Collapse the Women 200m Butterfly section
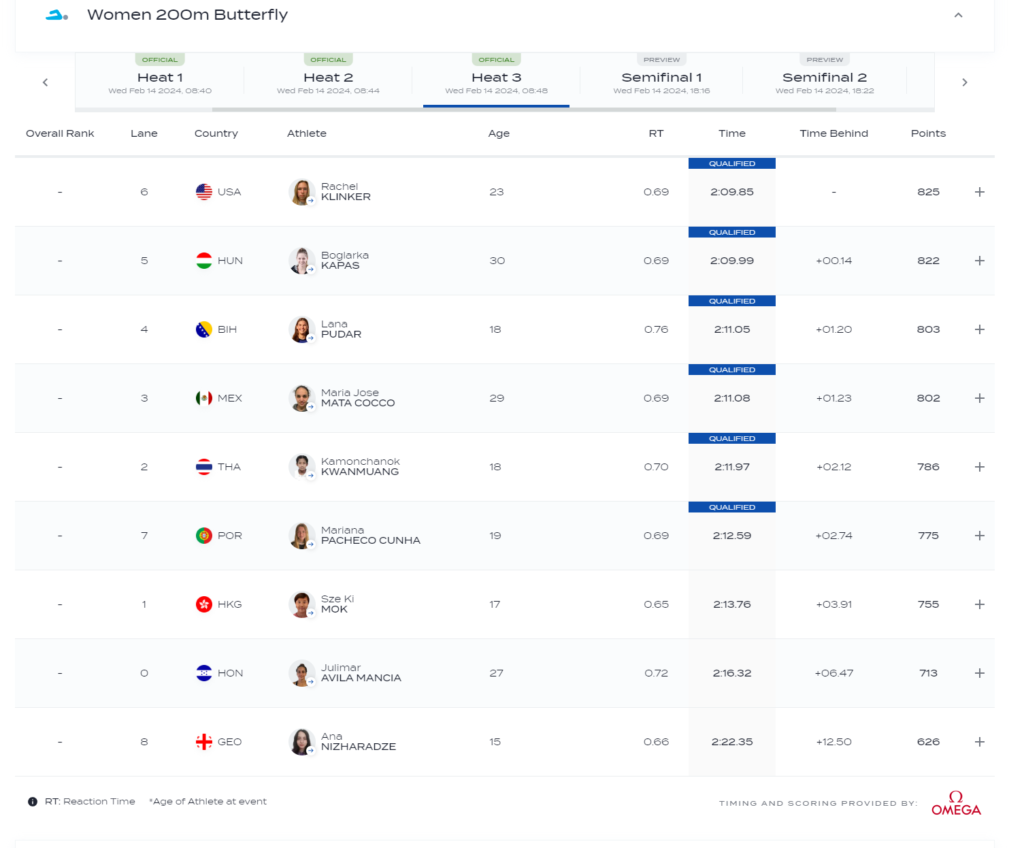Screen dimensions: 1024x848 (958, 15)
